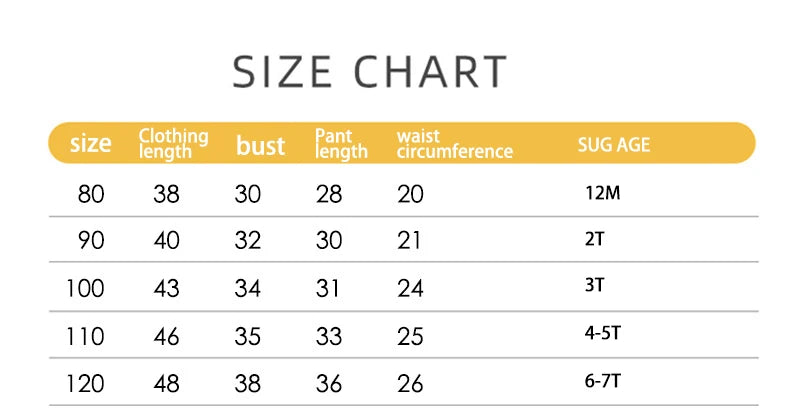Select clothing length value 46
The height and width of the screenshot is (420, 800).
click(x=166, y=336)
